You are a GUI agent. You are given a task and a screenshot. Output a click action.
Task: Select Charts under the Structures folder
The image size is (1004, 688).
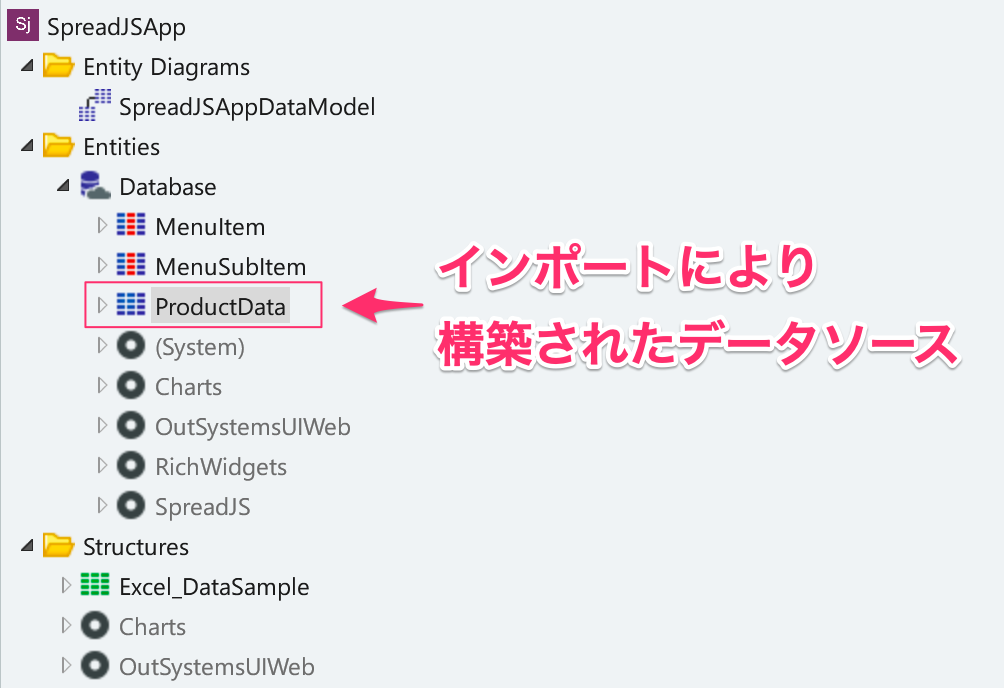pyautogui.click(x=152, y=627)
